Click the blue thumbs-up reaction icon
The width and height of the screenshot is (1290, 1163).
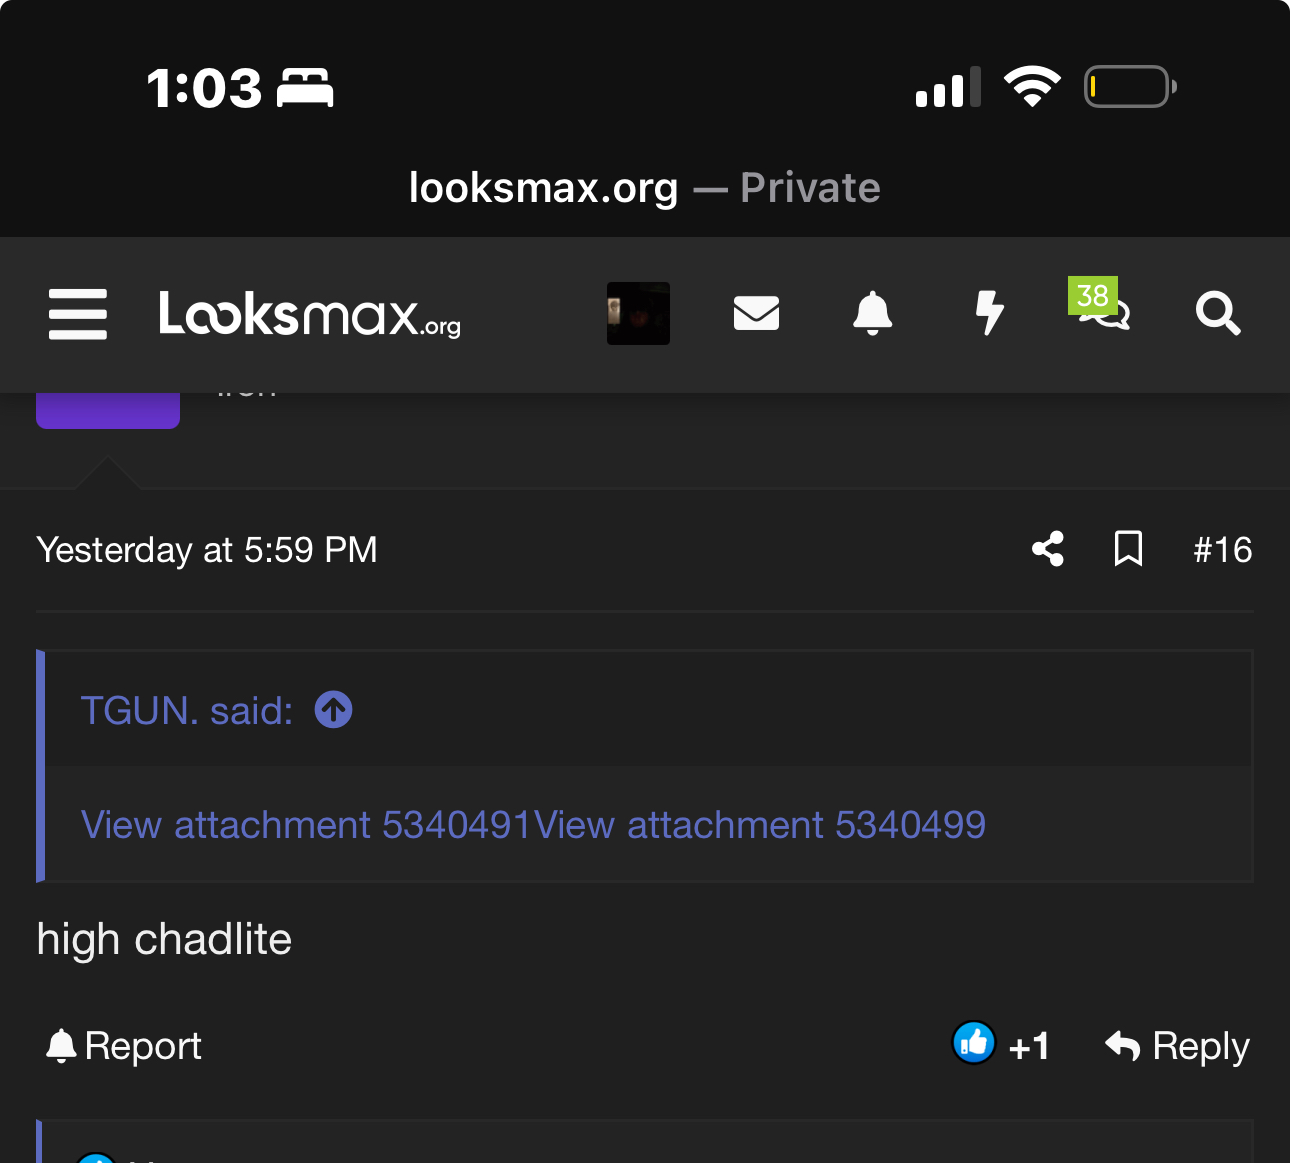click(973, 1044)
